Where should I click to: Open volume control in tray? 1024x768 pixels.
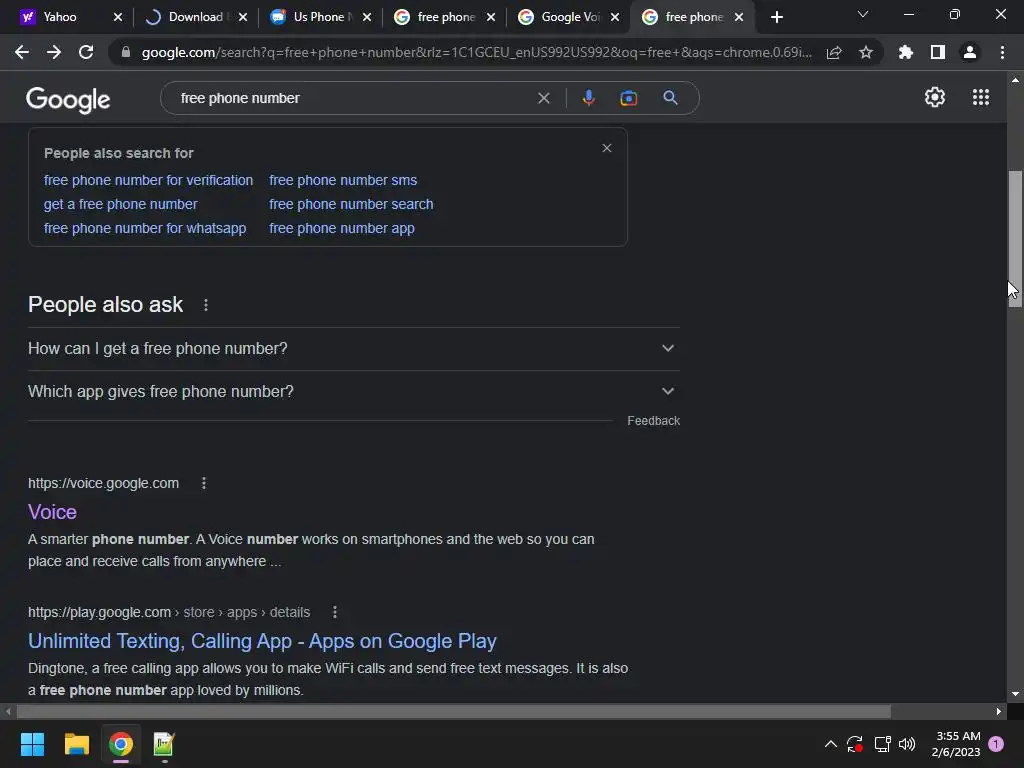(x=907, y=744)
